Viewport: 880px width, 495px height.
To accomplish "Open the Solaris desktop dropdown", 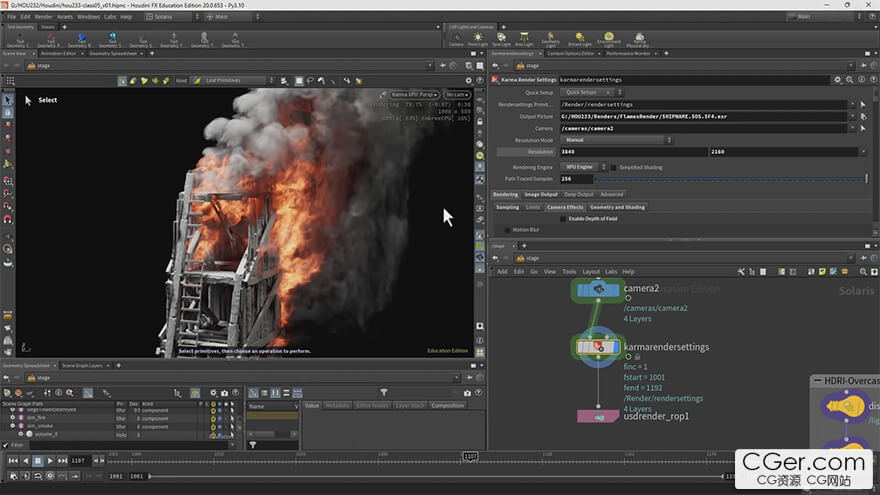I will tap(172, 17).
